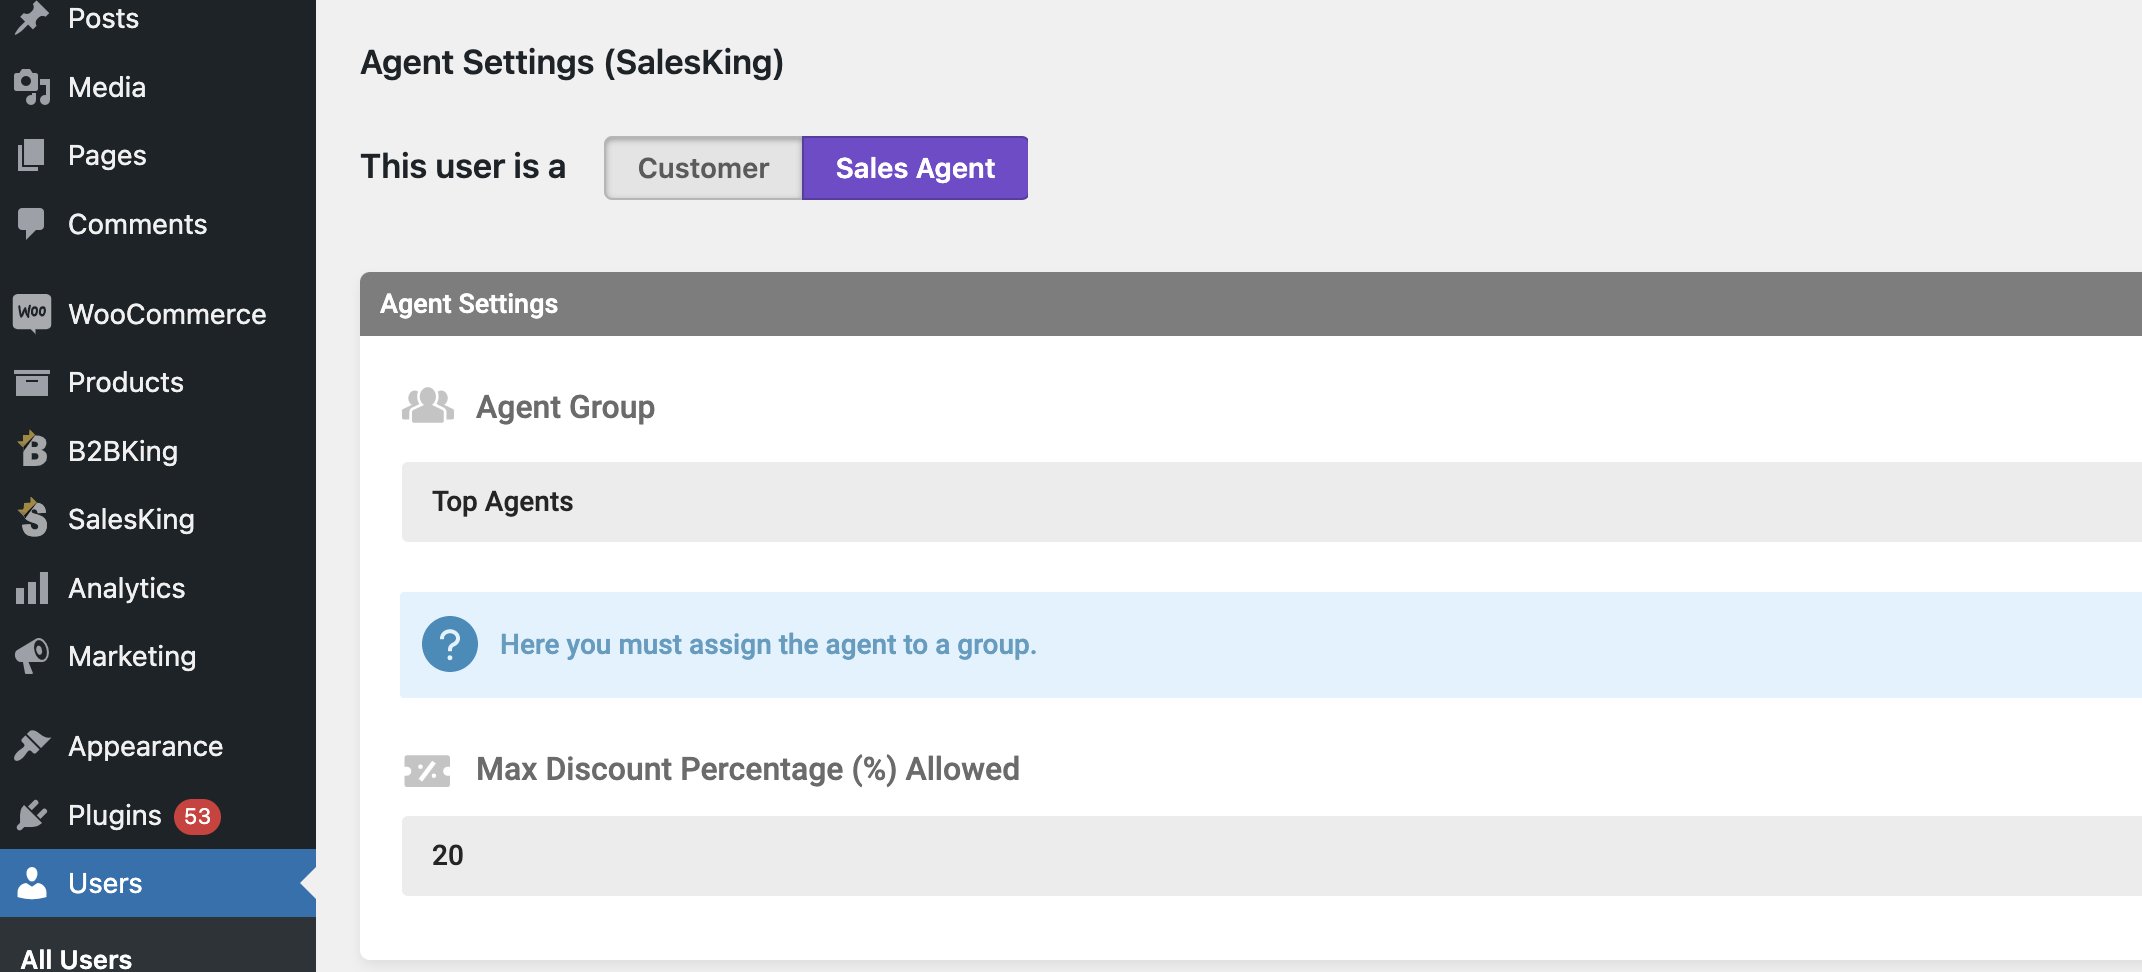The width and height of the screenshot is (2142, 972).
Task: Click the Products archive icon
Action: pyautogui.click(x=32, y=382)
